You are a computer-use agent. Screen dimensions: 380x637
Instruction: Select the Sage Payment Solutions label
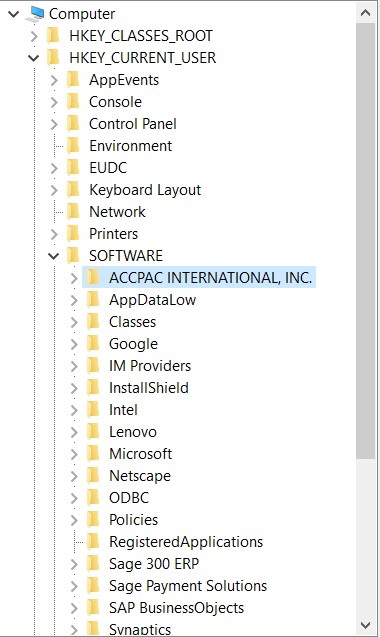click(x=188, y=586)
